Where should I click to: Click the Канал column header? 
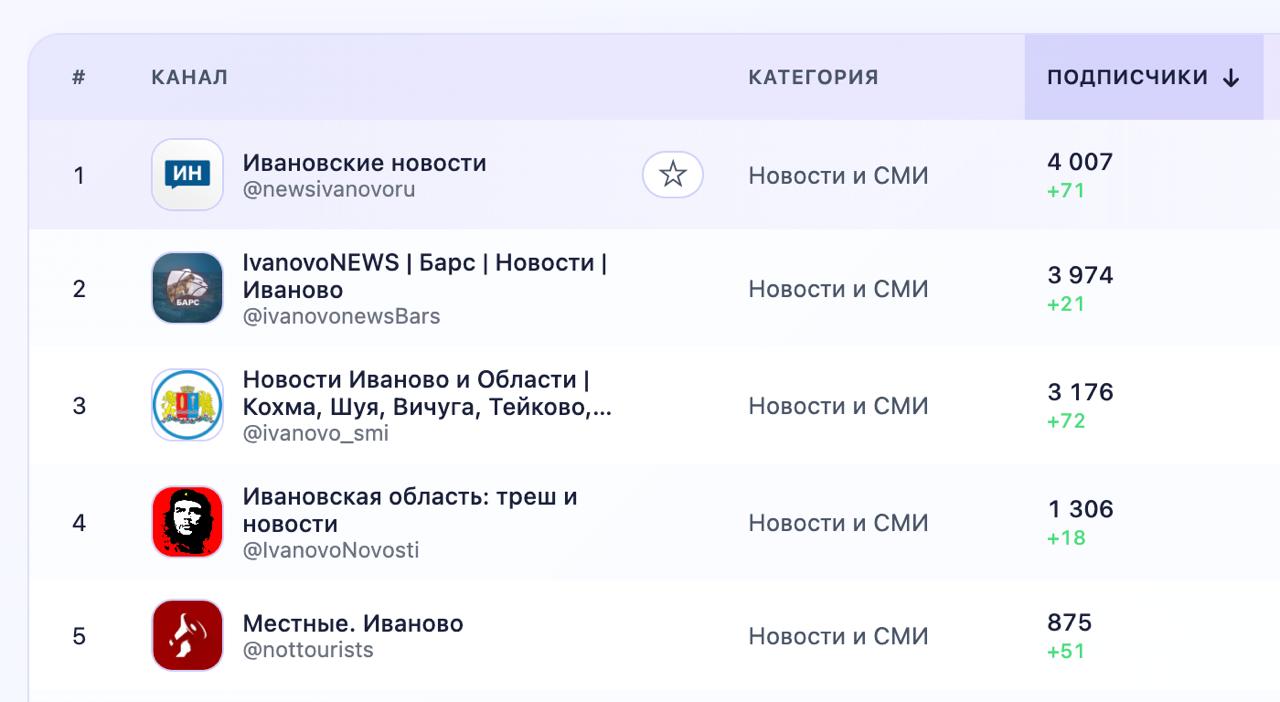(189, 77)
